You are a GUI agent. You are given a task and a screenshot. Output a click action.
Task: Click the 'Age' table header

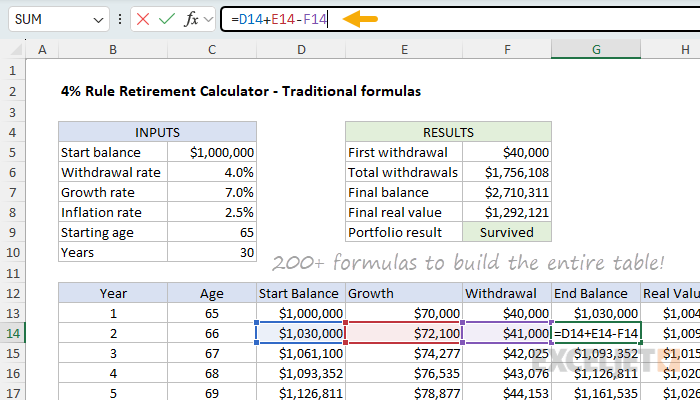coord(212,293)
